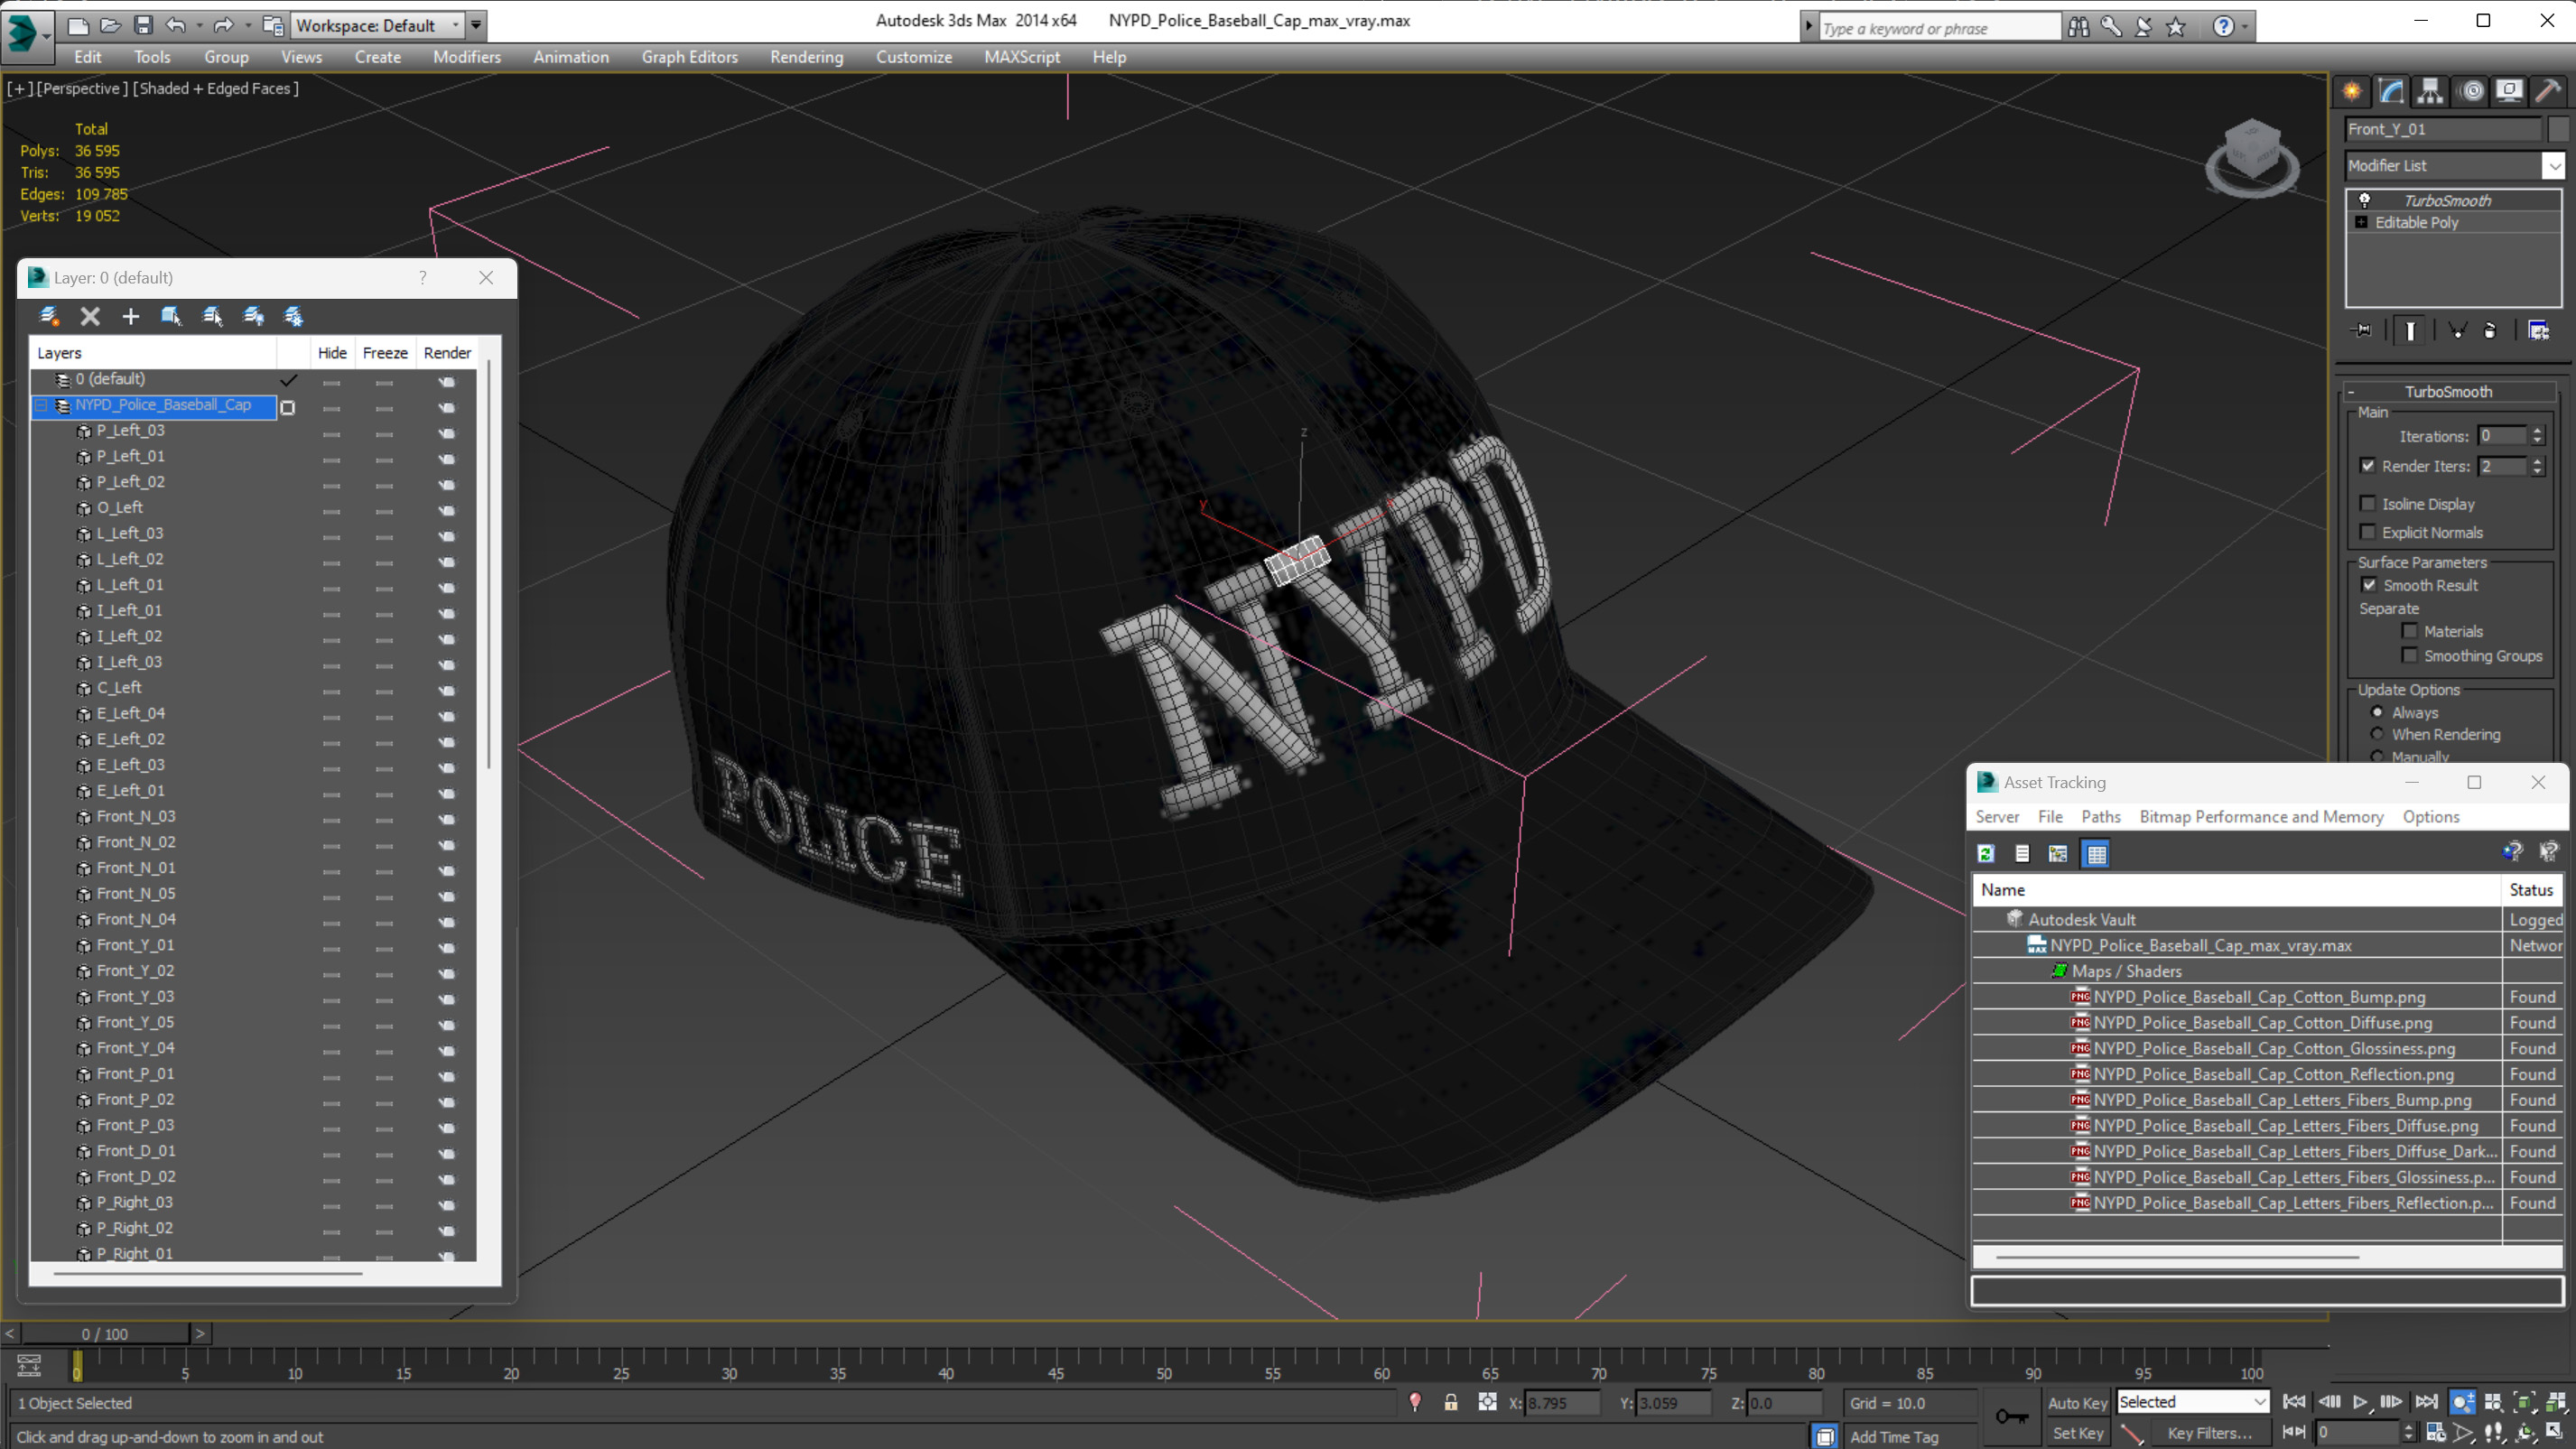Enable Explicit Normals checkbox
This screenshot has width=2576, height=1449.
tap(2368, 531)
